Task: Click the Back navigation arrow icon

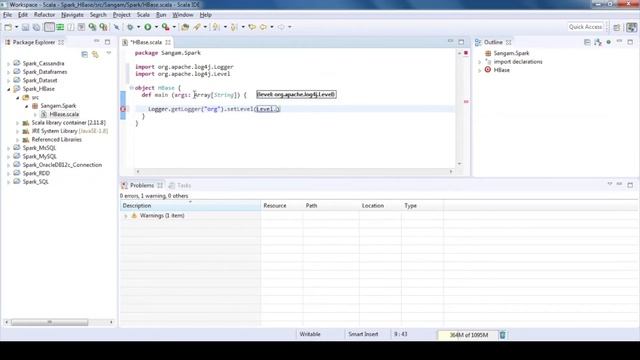Action: (x=263, y=27)
